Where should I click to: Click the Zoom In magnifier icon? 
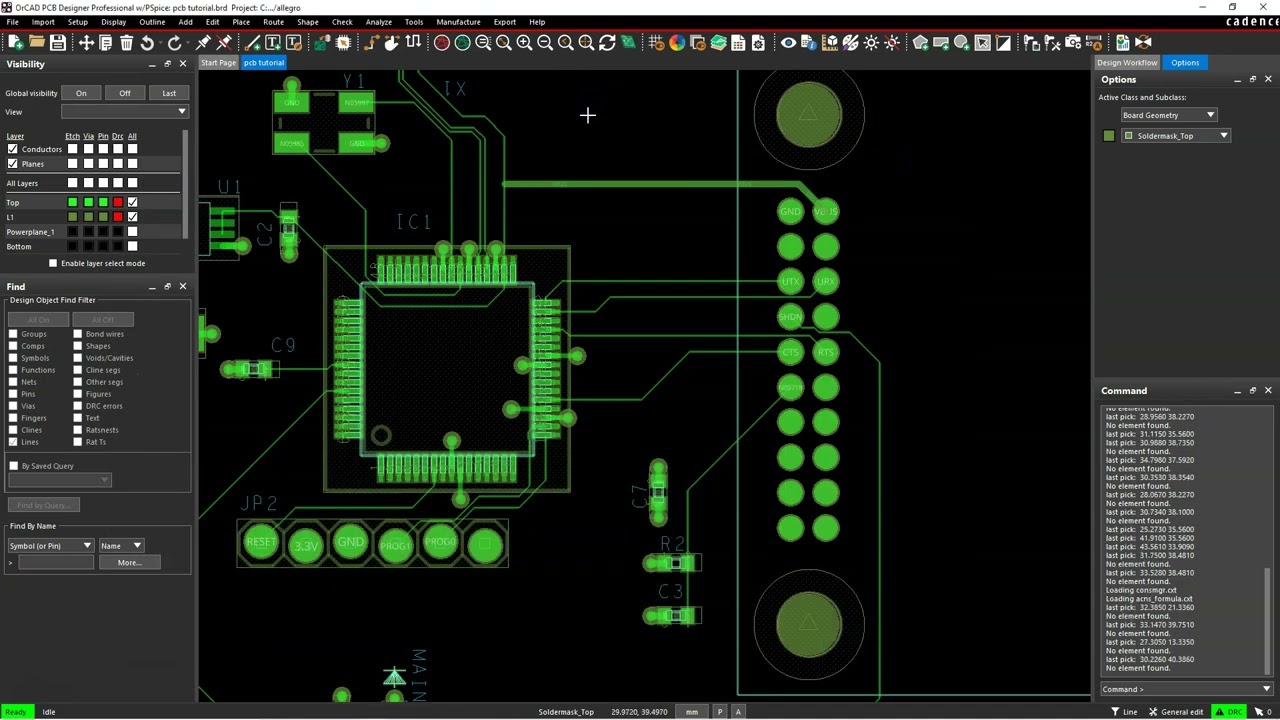click(524, 43)
